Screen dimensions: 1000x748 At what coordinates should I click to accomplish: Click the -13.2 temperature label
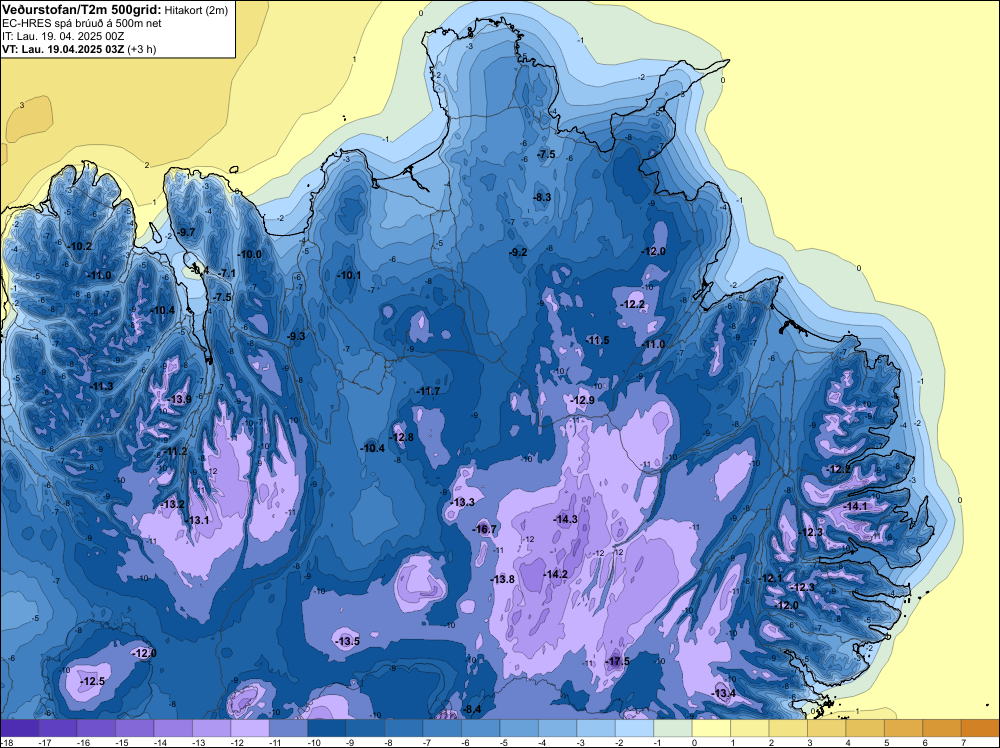click(173, 504)
